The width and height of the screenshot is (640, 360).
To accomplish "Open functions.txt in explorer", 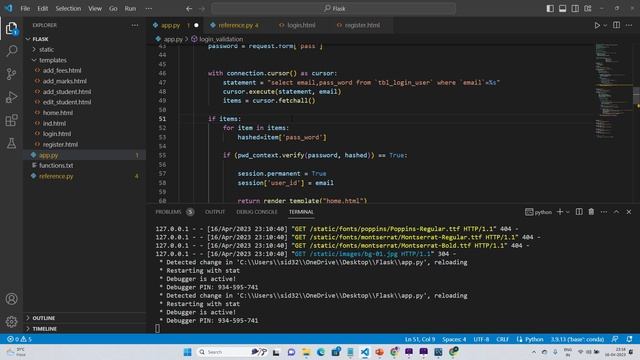I will 56,165.
